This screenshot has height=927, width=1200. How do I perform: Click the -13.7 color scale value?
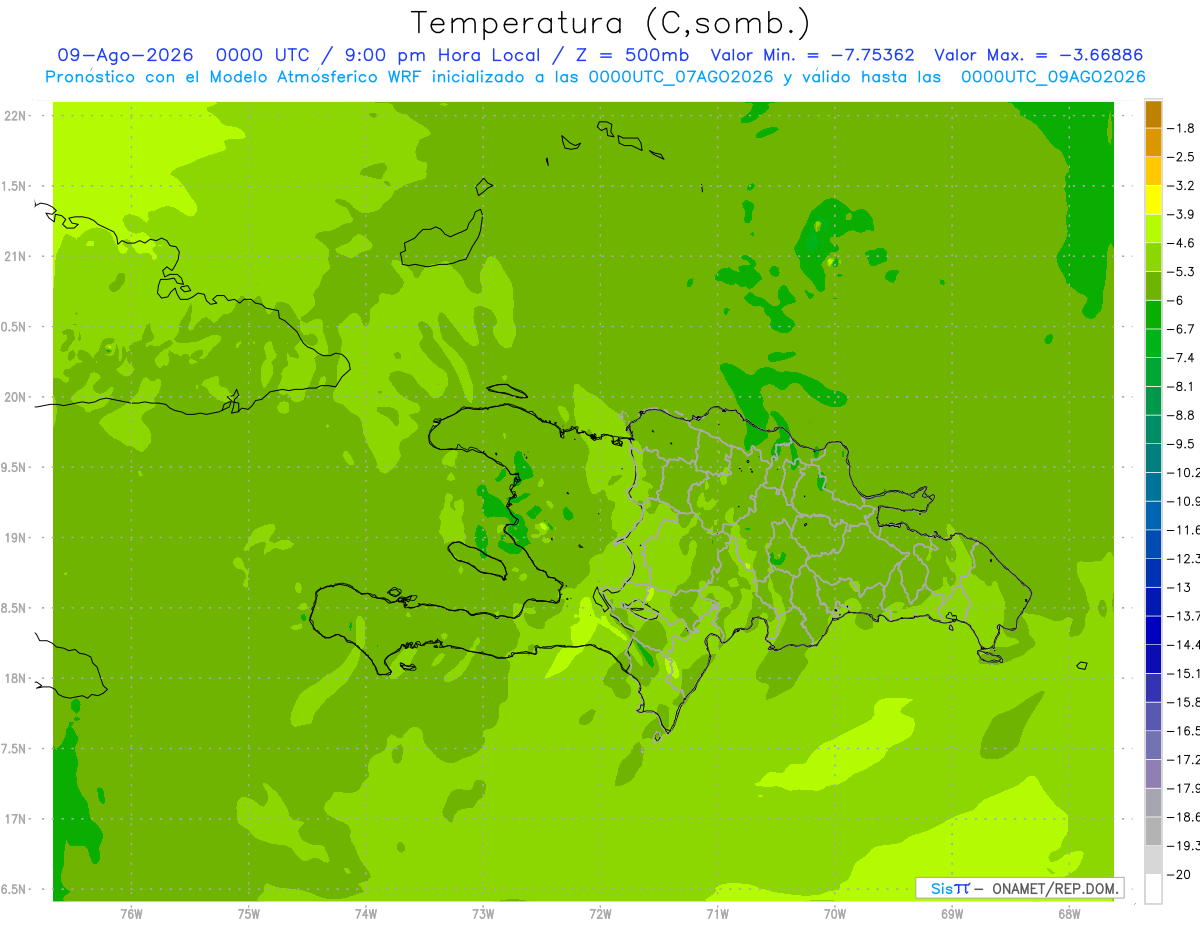tap(1186, 615)
